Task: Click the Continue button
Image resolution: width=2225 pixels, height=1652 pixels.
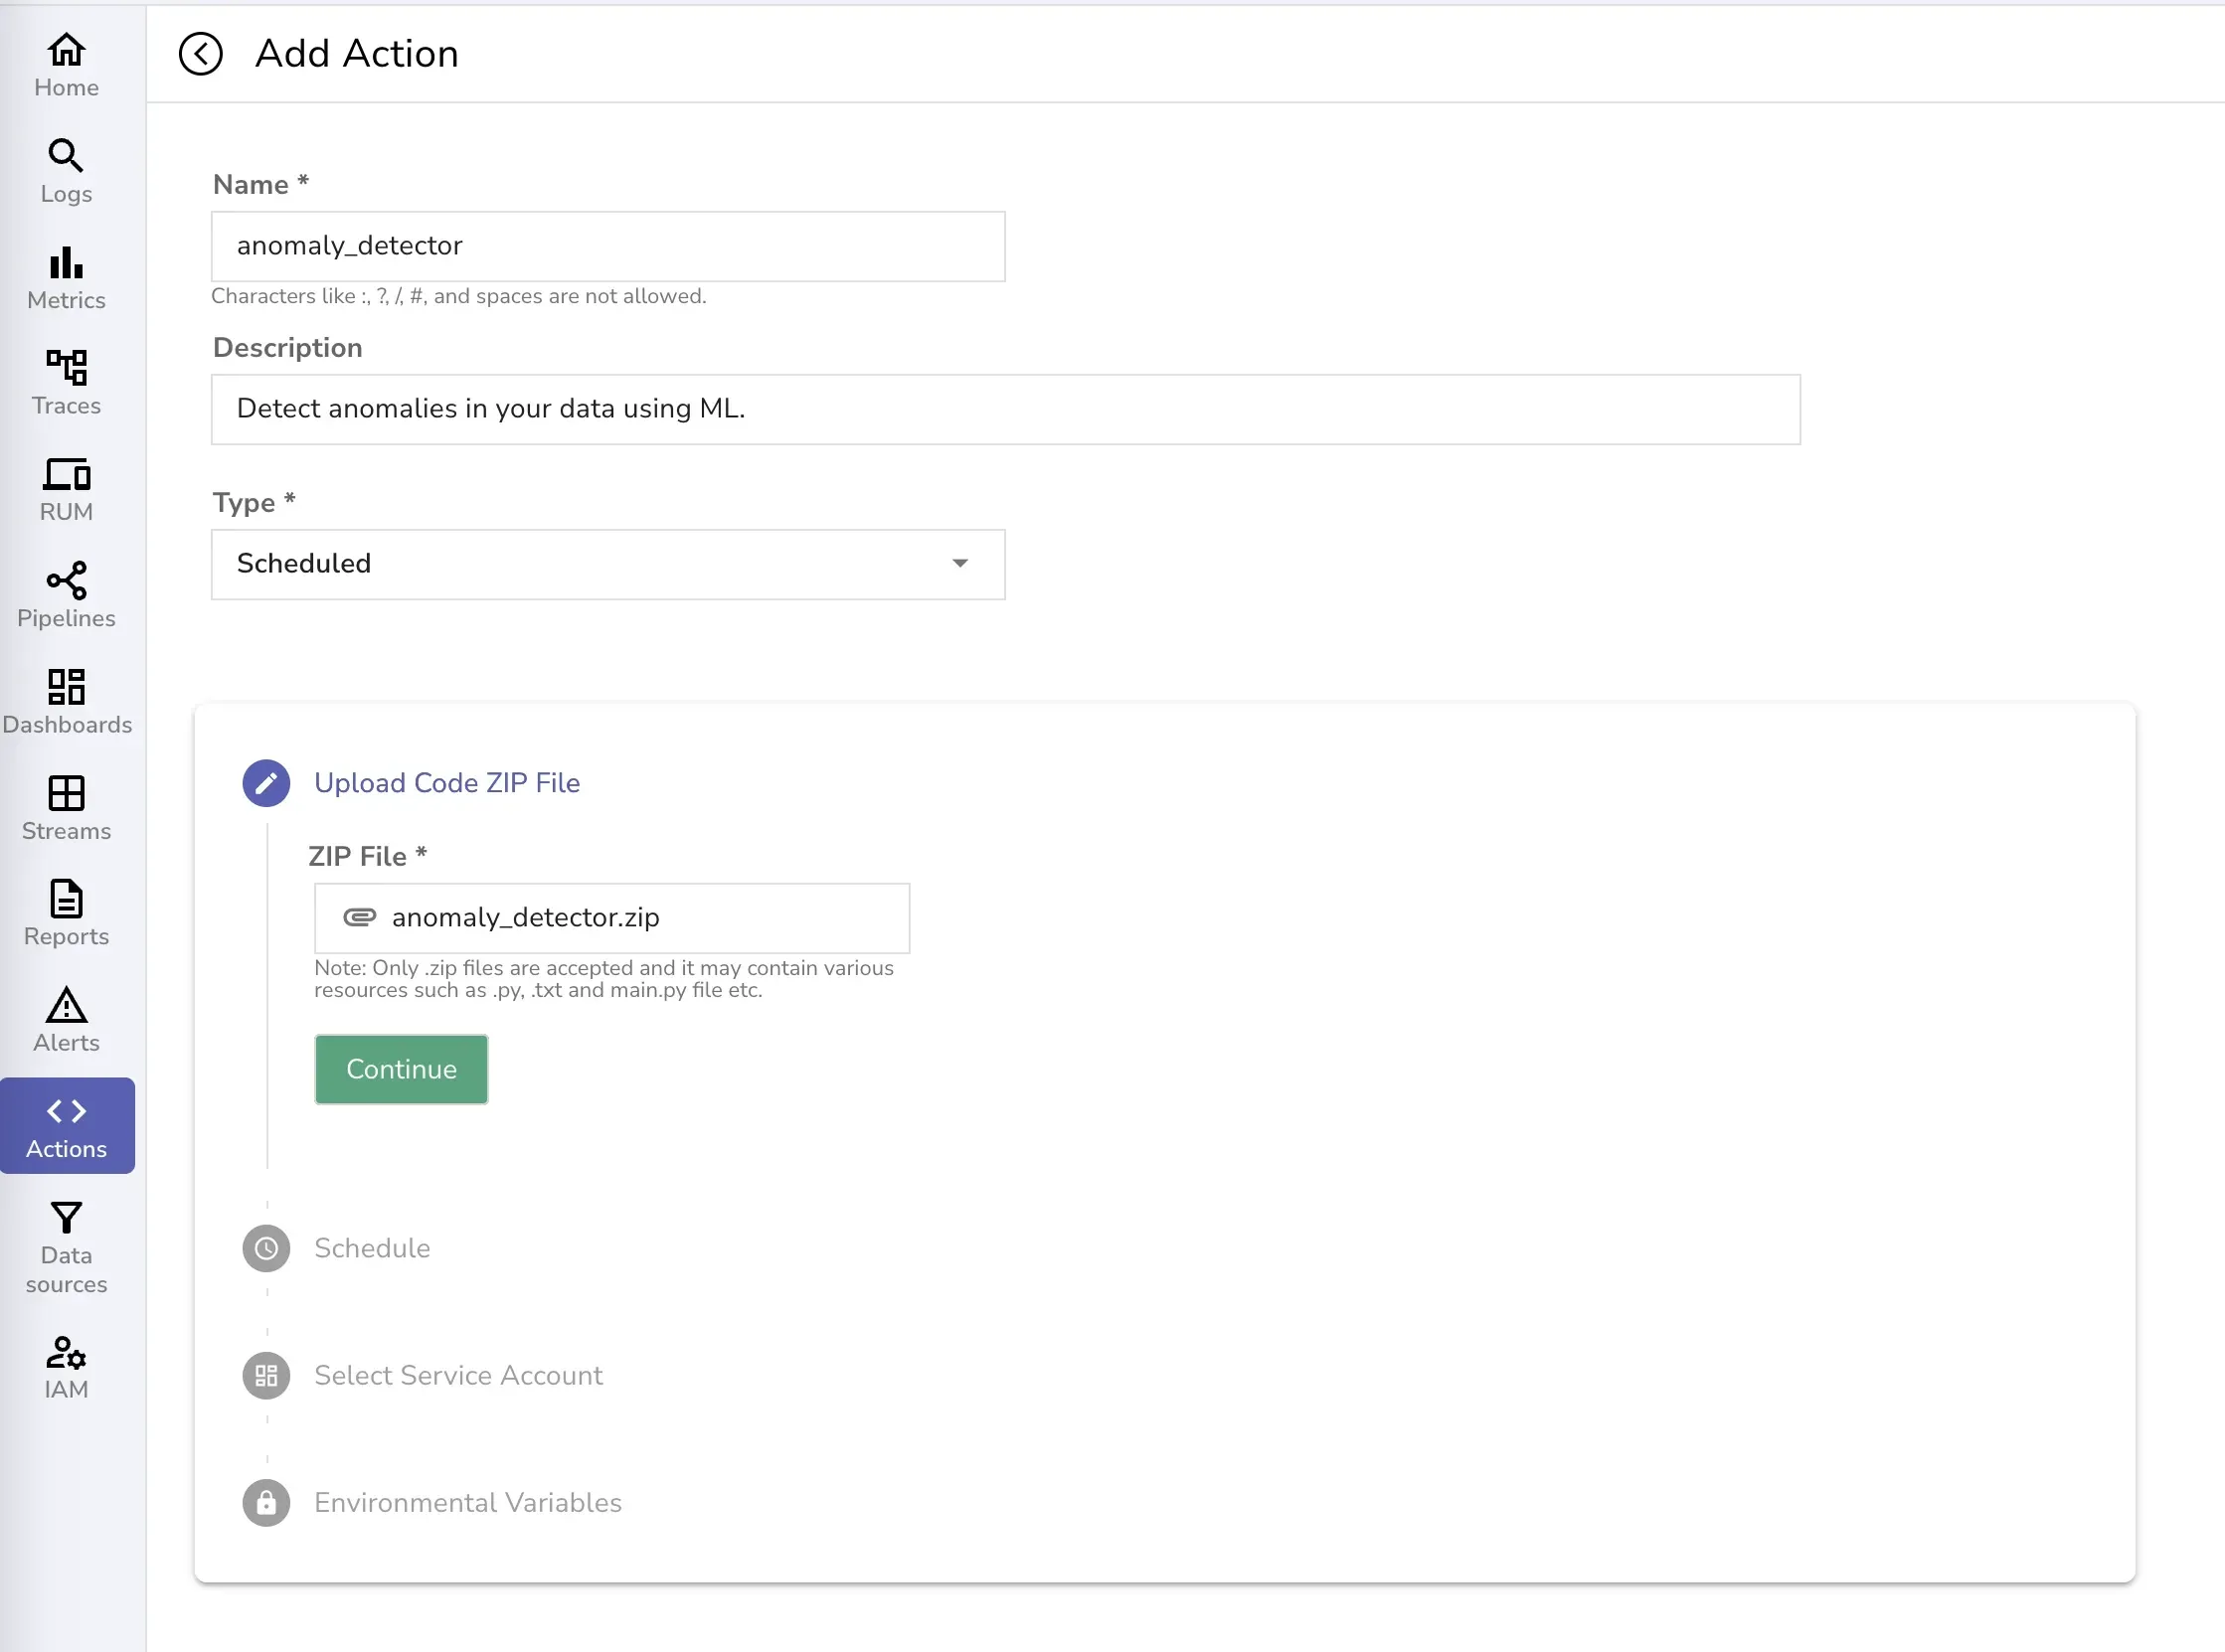Action: (400, 1069)
